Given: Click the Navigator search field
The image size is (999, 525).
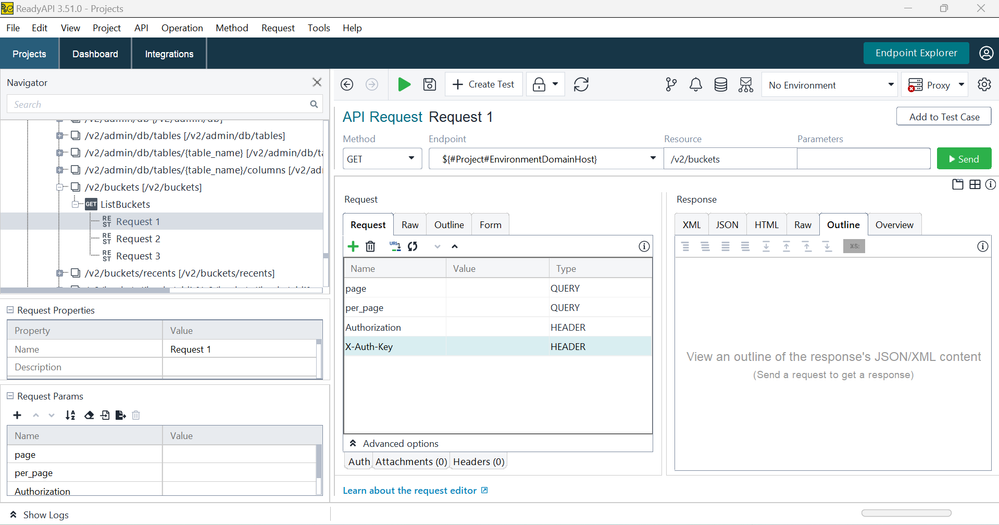Looking at the screenshot, I should coord(160,104).
